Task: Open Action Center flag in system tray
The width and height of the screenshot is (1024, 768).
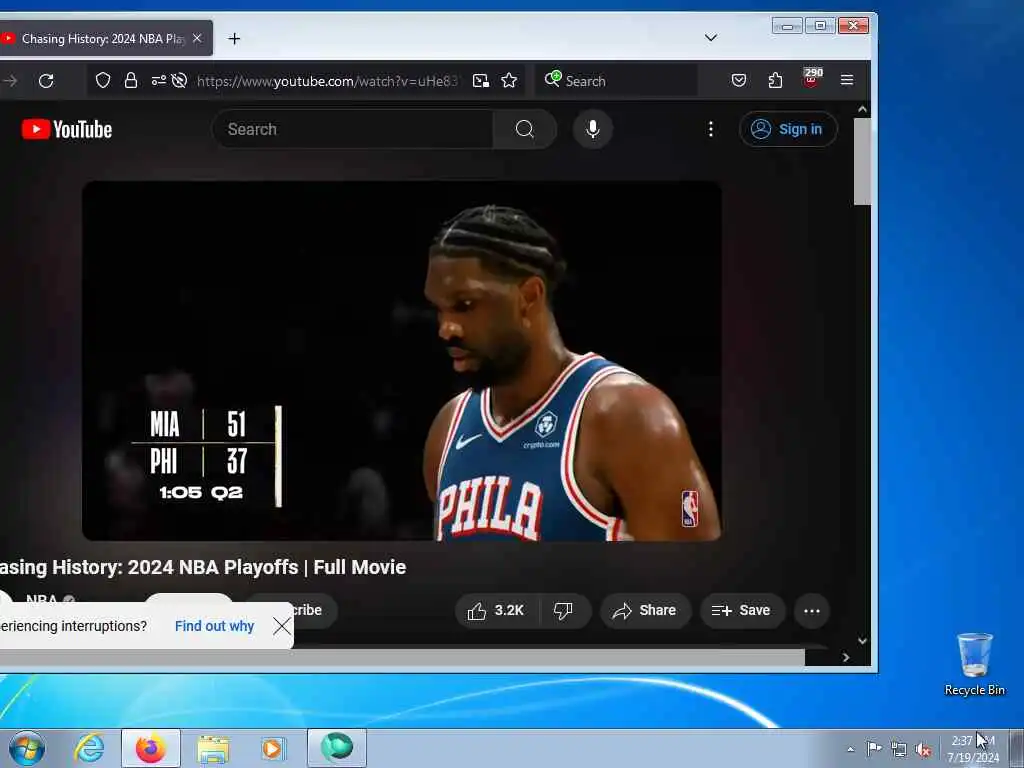Action: (x=874, y=748)
